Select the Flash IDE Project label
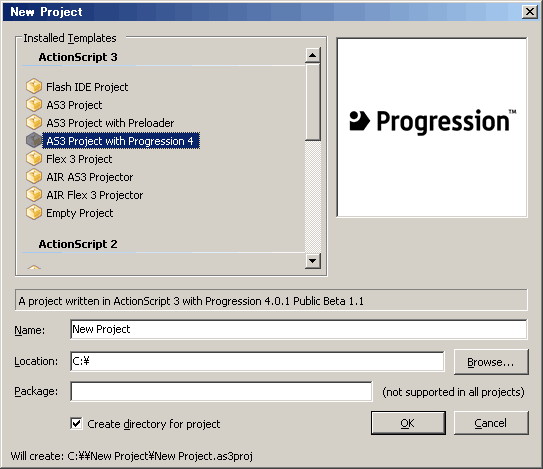543x469 pixels. tap(87, 87)
